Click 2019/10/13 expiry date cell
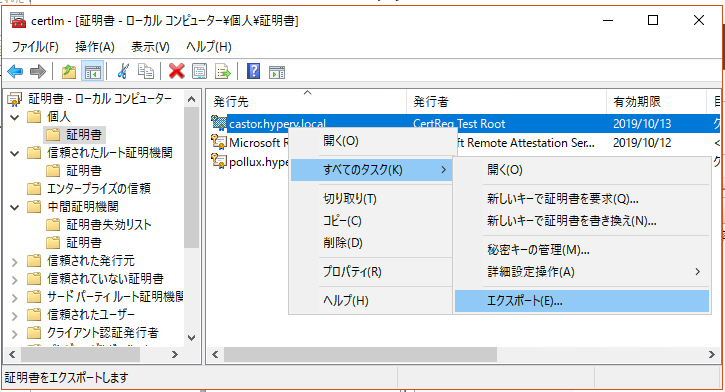Screen dimensions: 725x392 (x=642, y=123)
